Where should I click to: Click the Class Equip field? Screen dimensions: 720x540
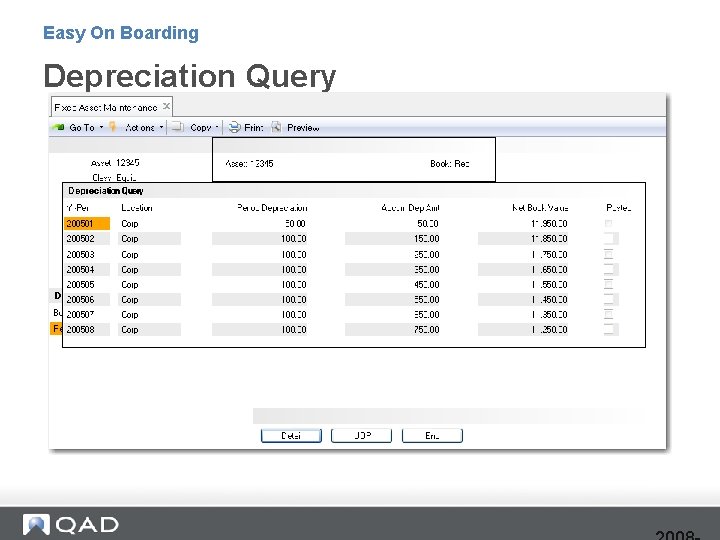tap(114, 177)
